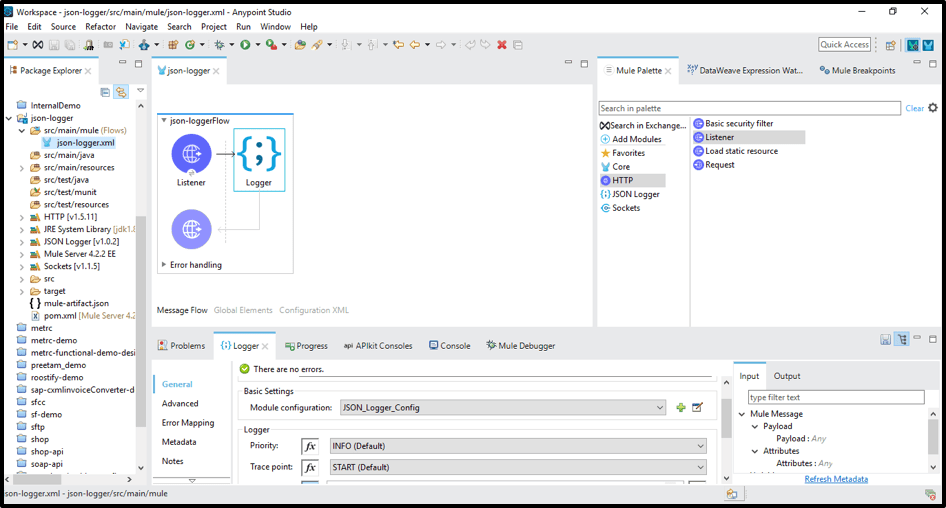Click the Package Explorer vertical scrollbar

point(141,300)
